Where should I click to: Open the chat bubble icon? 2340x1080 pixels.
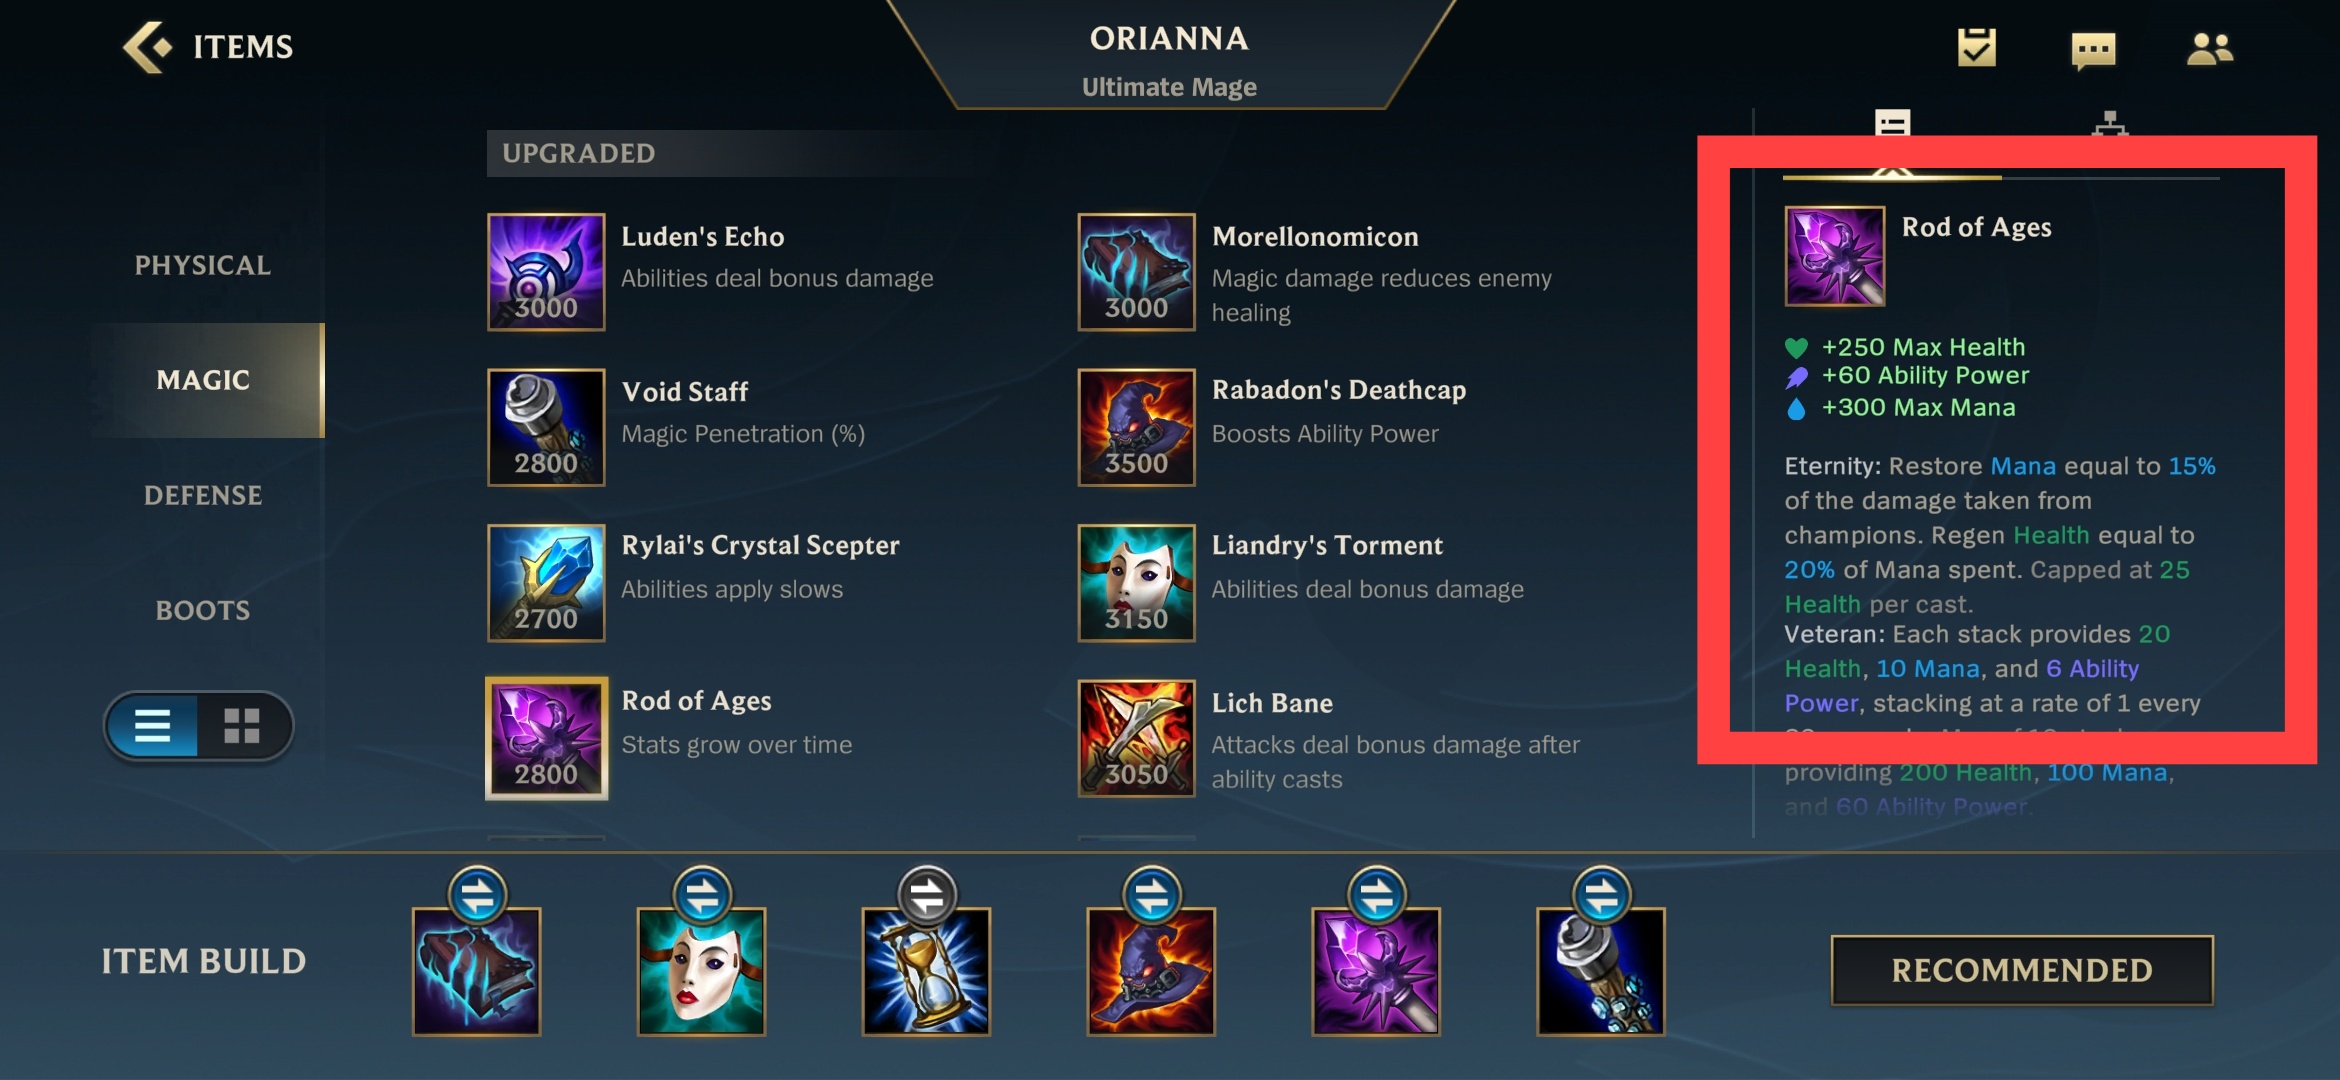pos(2093,50)
